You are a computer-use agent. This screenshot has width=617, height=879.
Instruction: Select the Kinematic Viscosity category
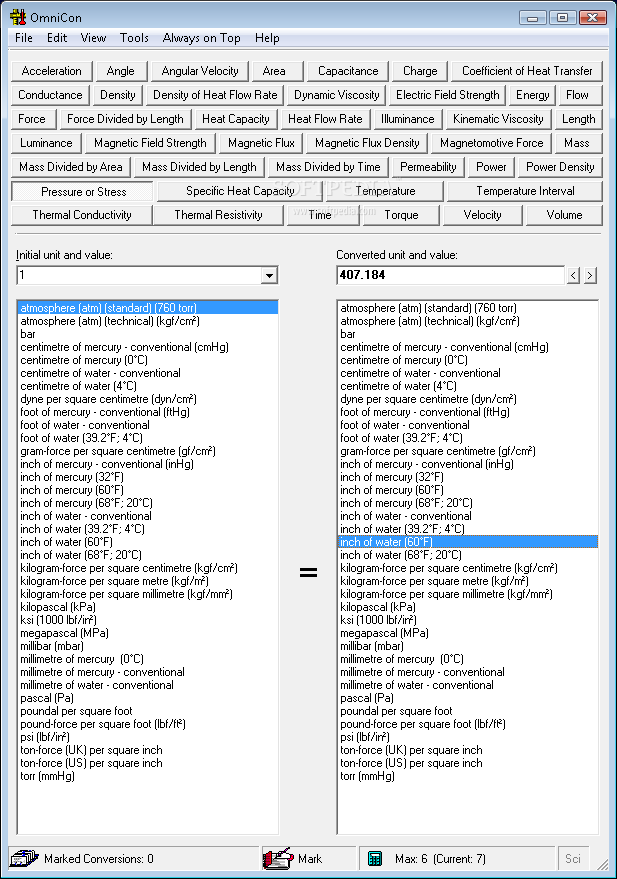pos(498,119)
